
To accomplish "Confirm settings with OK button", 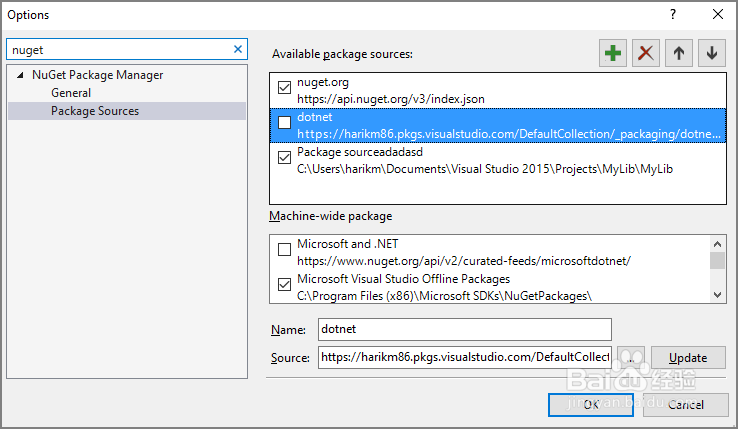I will point(591,404).
